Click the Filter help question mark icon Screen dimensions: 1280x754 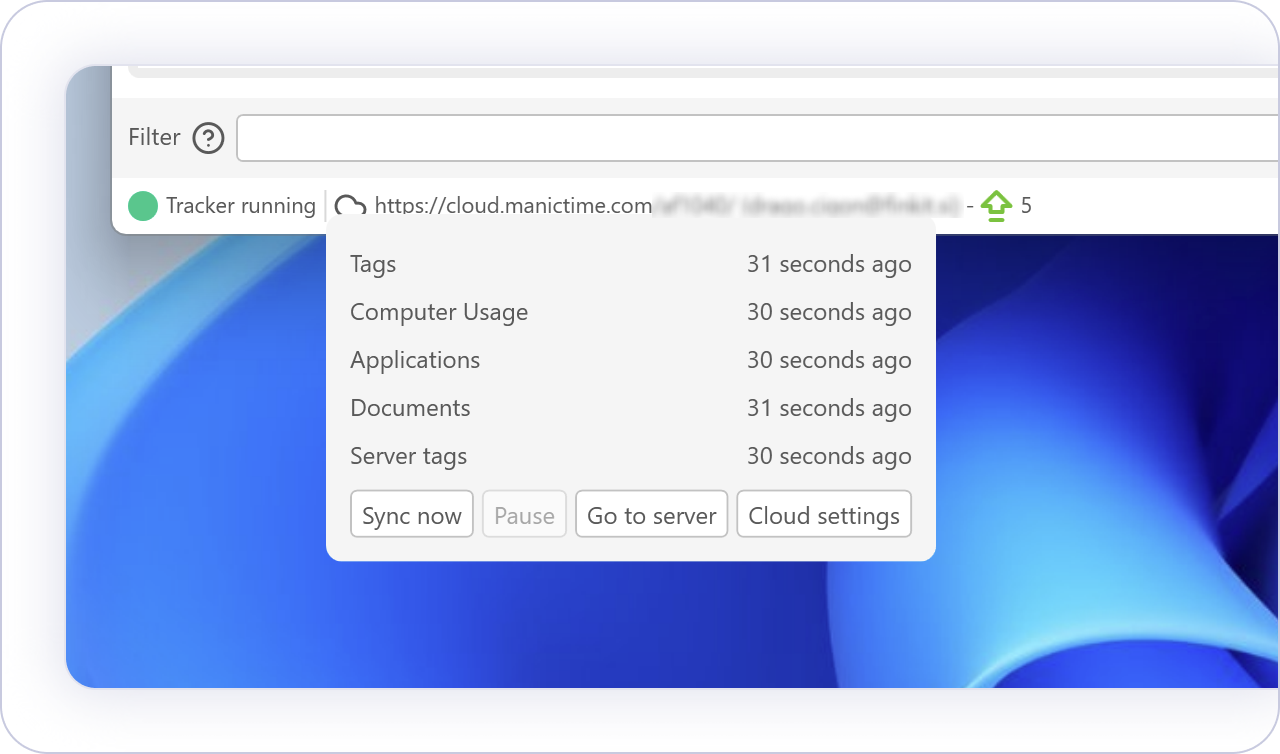coord(208,138)
